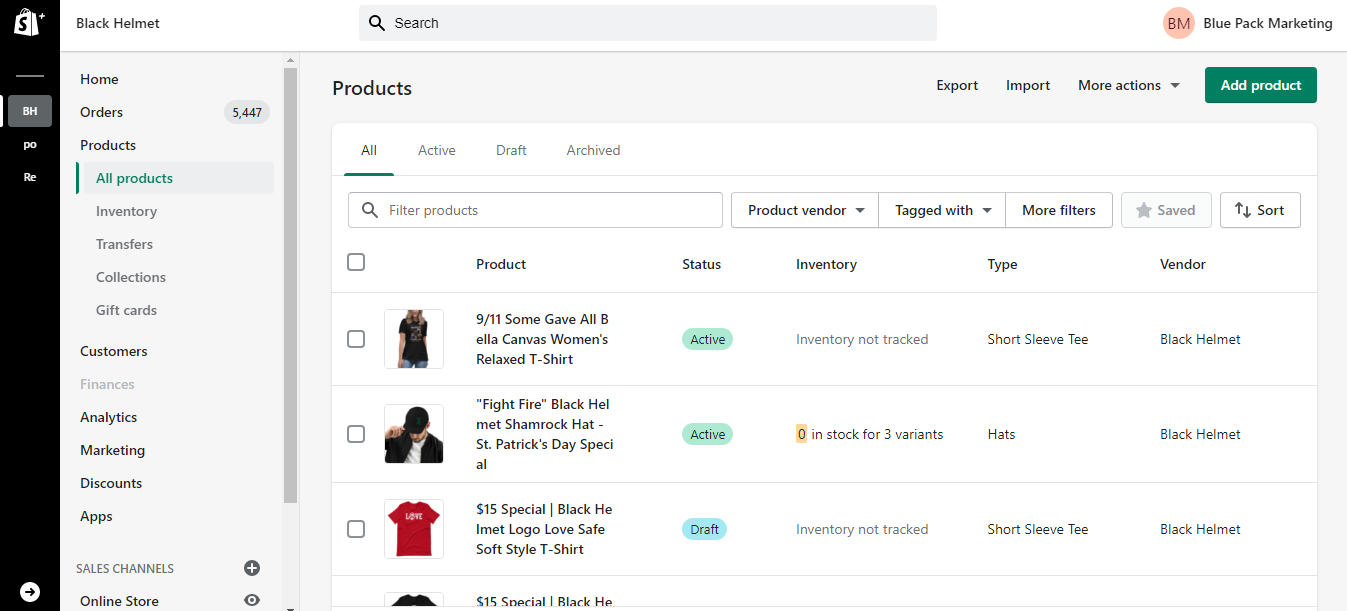Check the Logo Love Safe T-Shirt row
Screen dimensions: 1347x611
[x=356, y=529]
